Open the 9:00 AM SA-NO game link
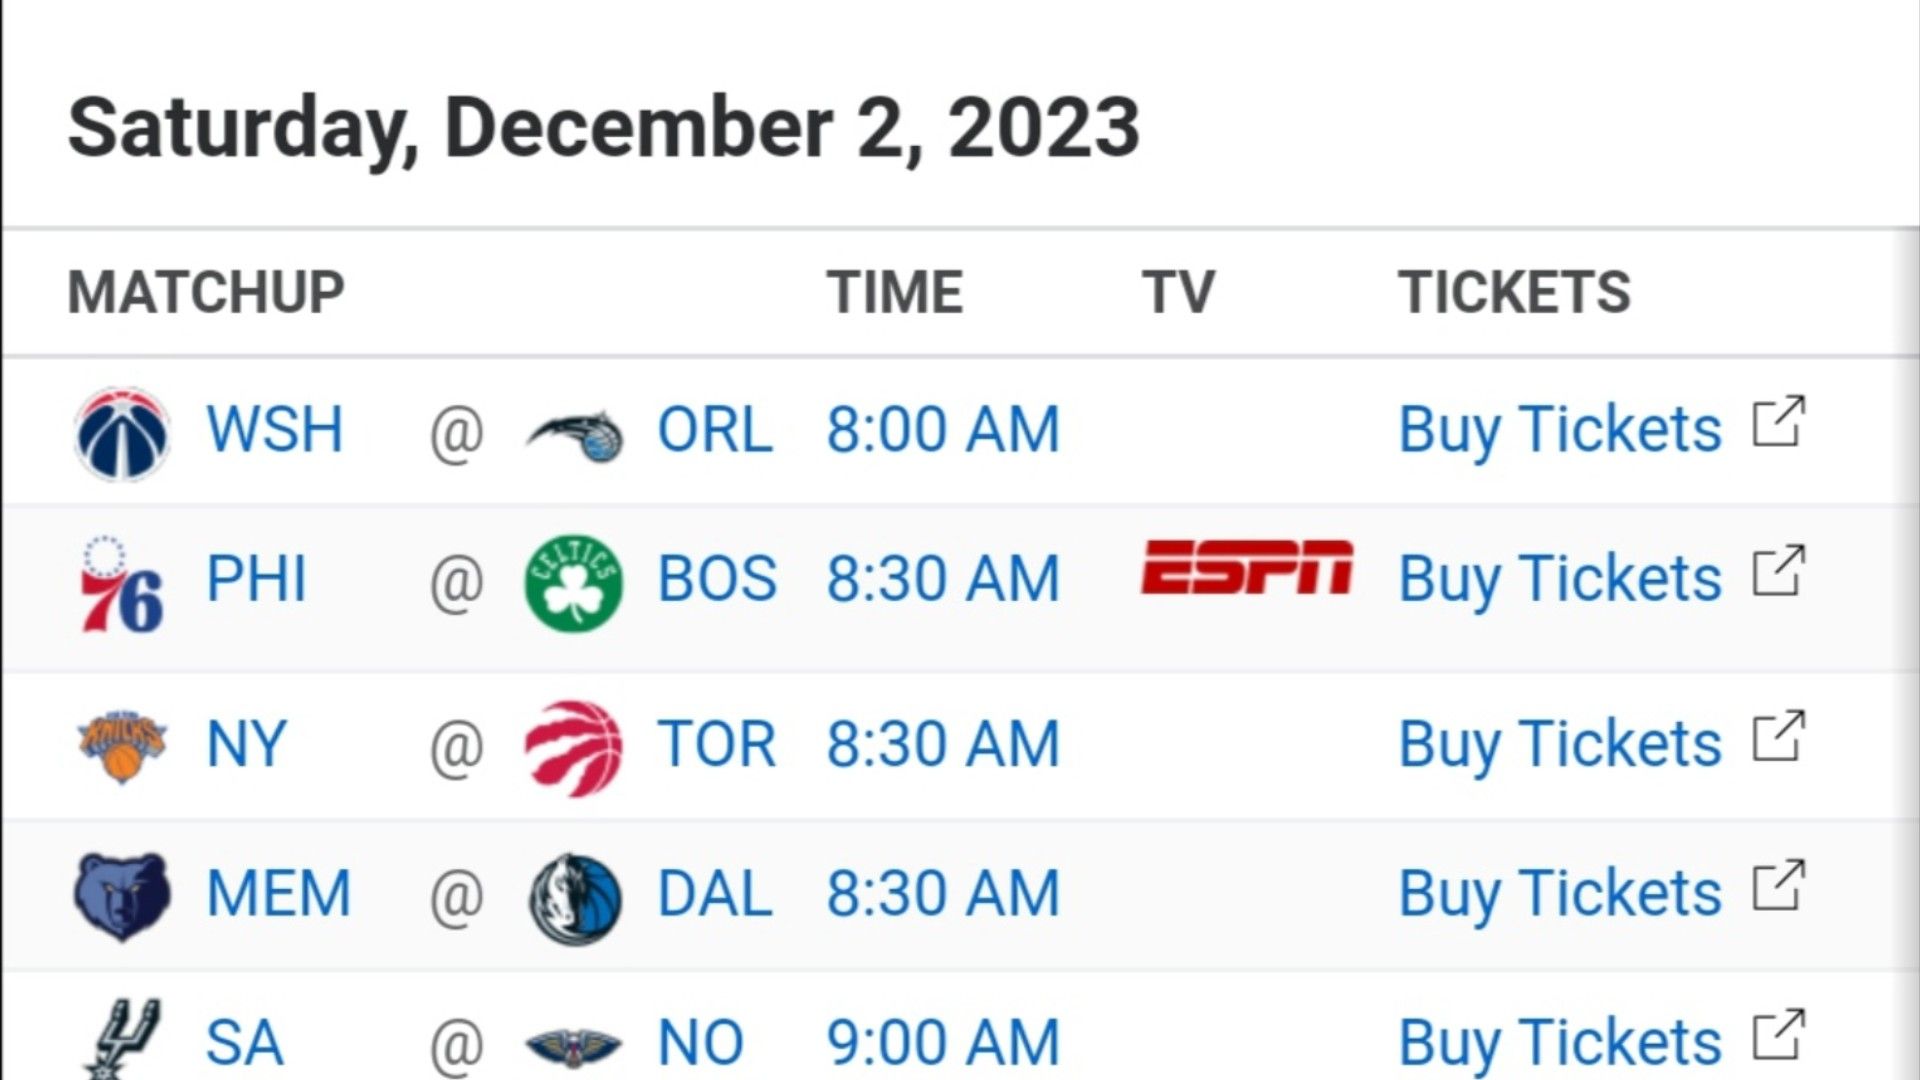This screenshot has width=1920, height=1080. [x=942, y=1043]
